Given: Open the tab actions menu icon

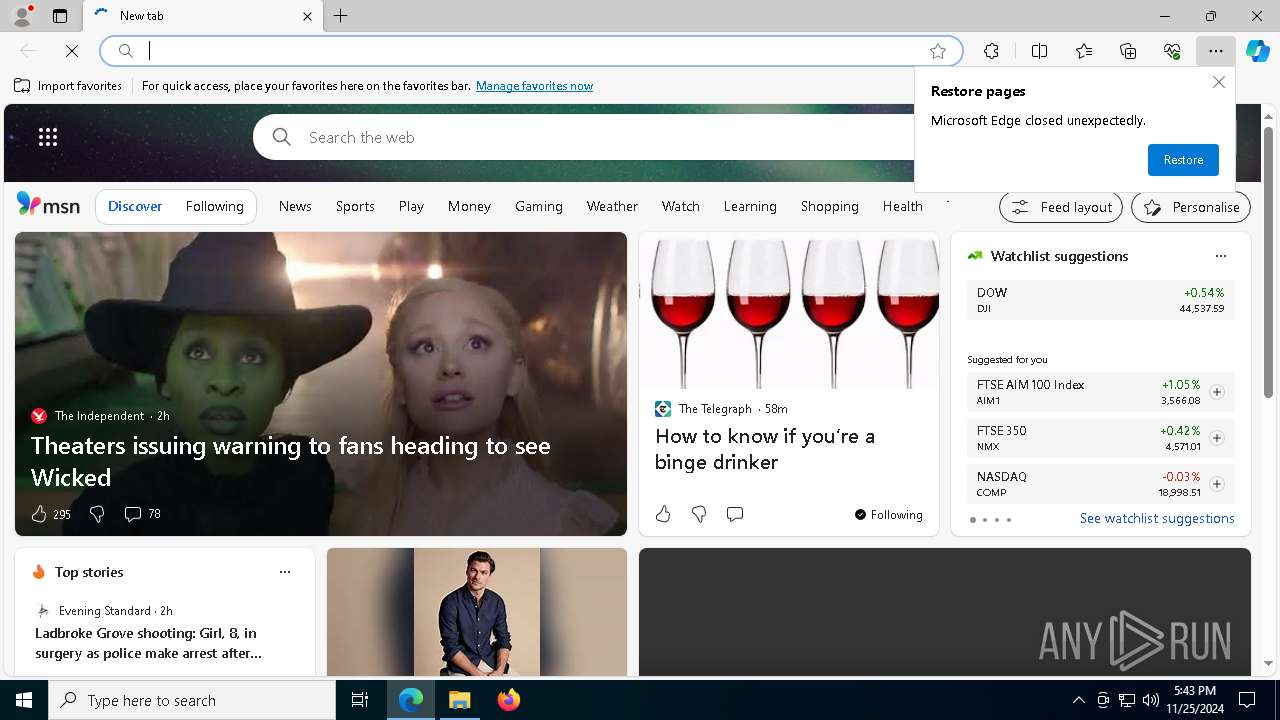Looking at the screenshot, I should click(60, 16).
